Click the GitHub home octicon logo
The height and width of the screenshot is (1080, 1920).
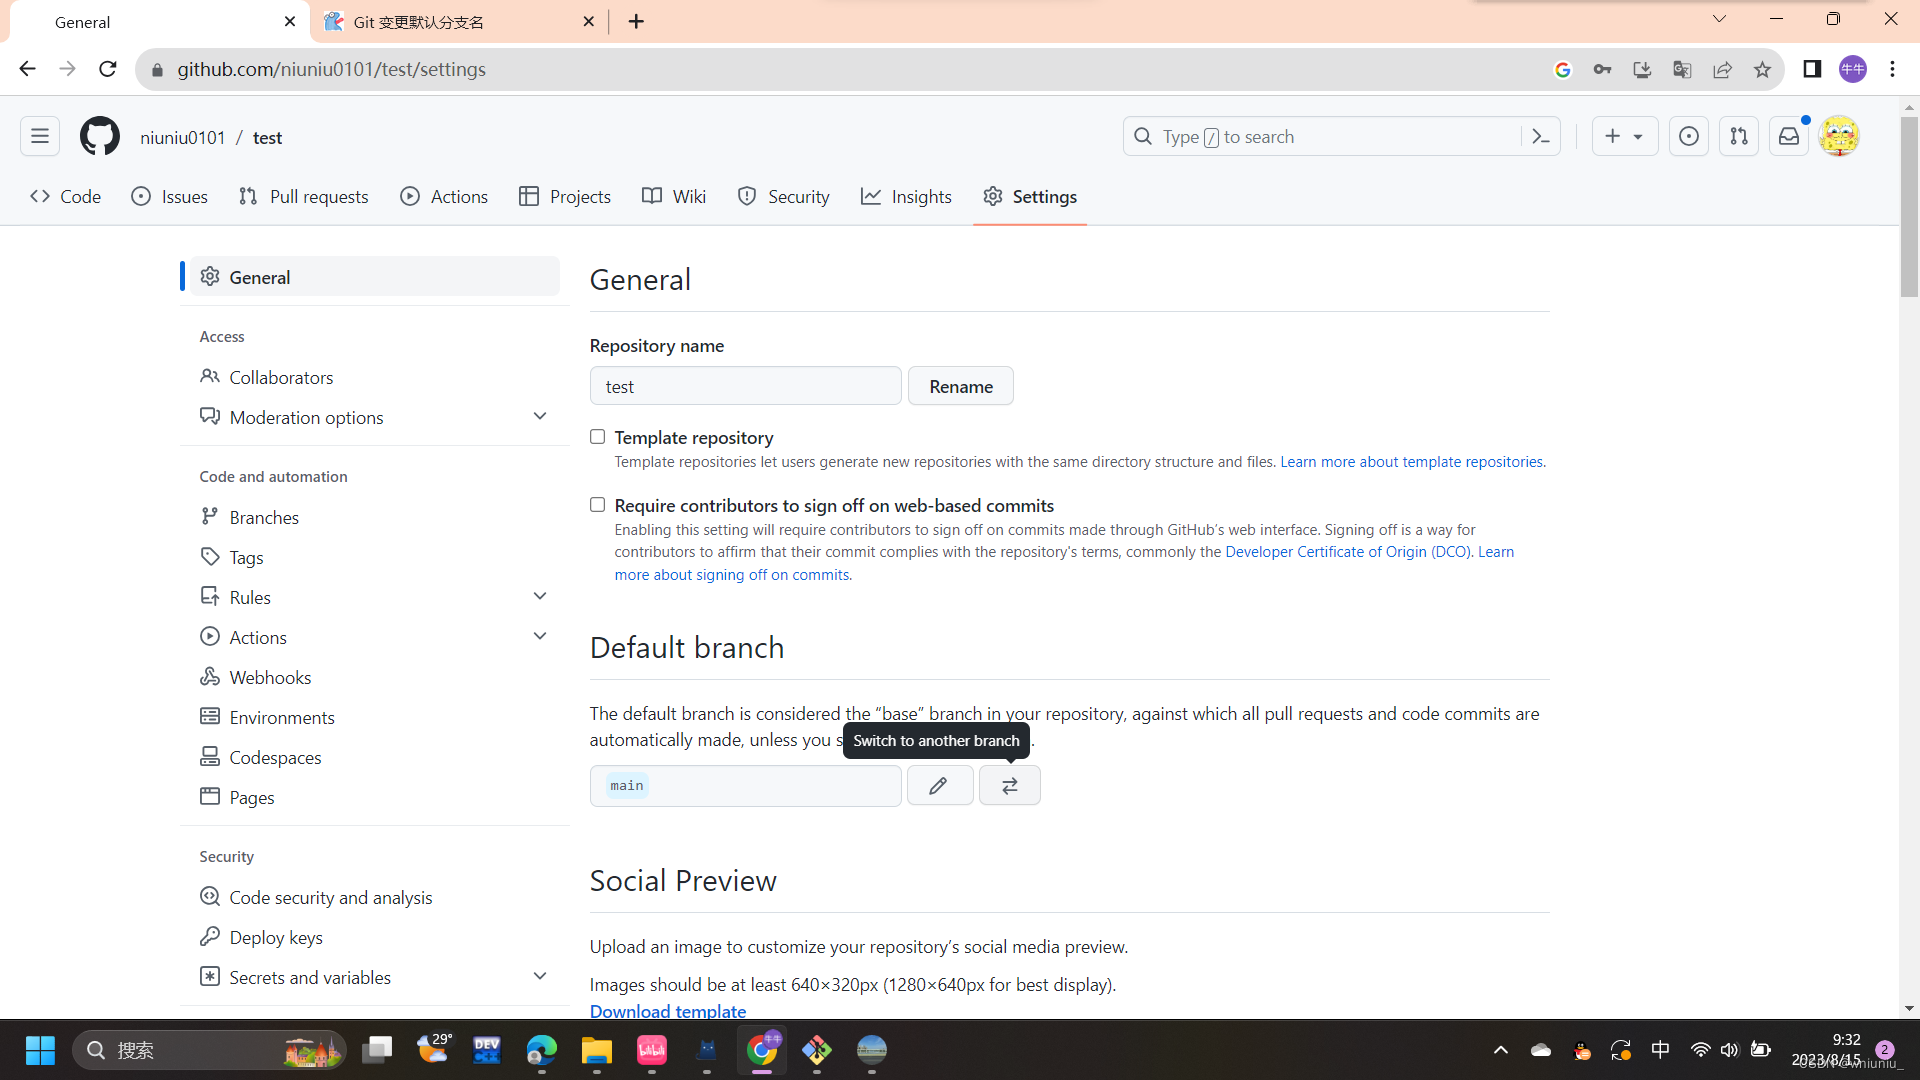point(99,136)
